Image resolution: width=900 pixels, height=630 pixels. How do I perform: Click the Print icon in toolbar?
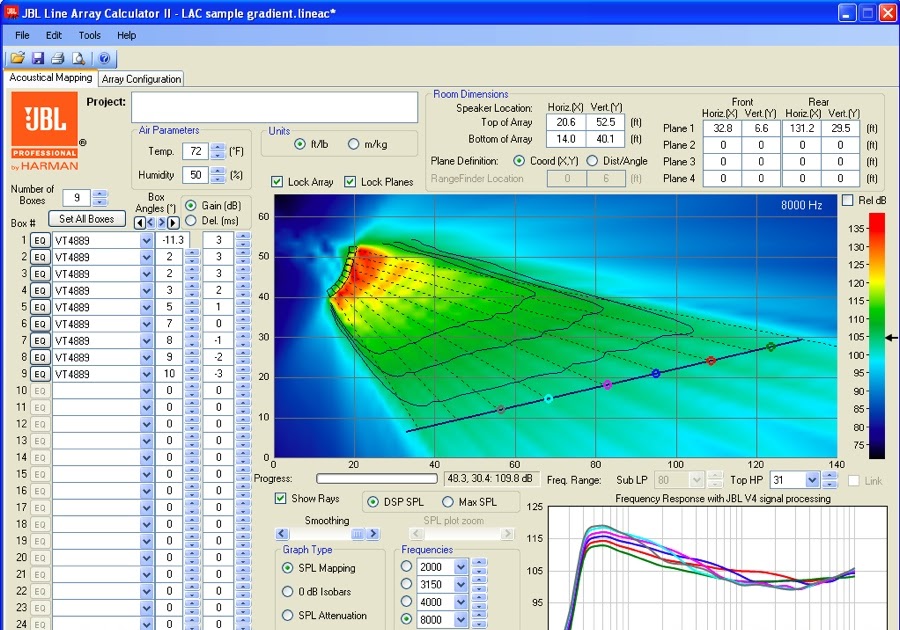(x=58, y=58)
